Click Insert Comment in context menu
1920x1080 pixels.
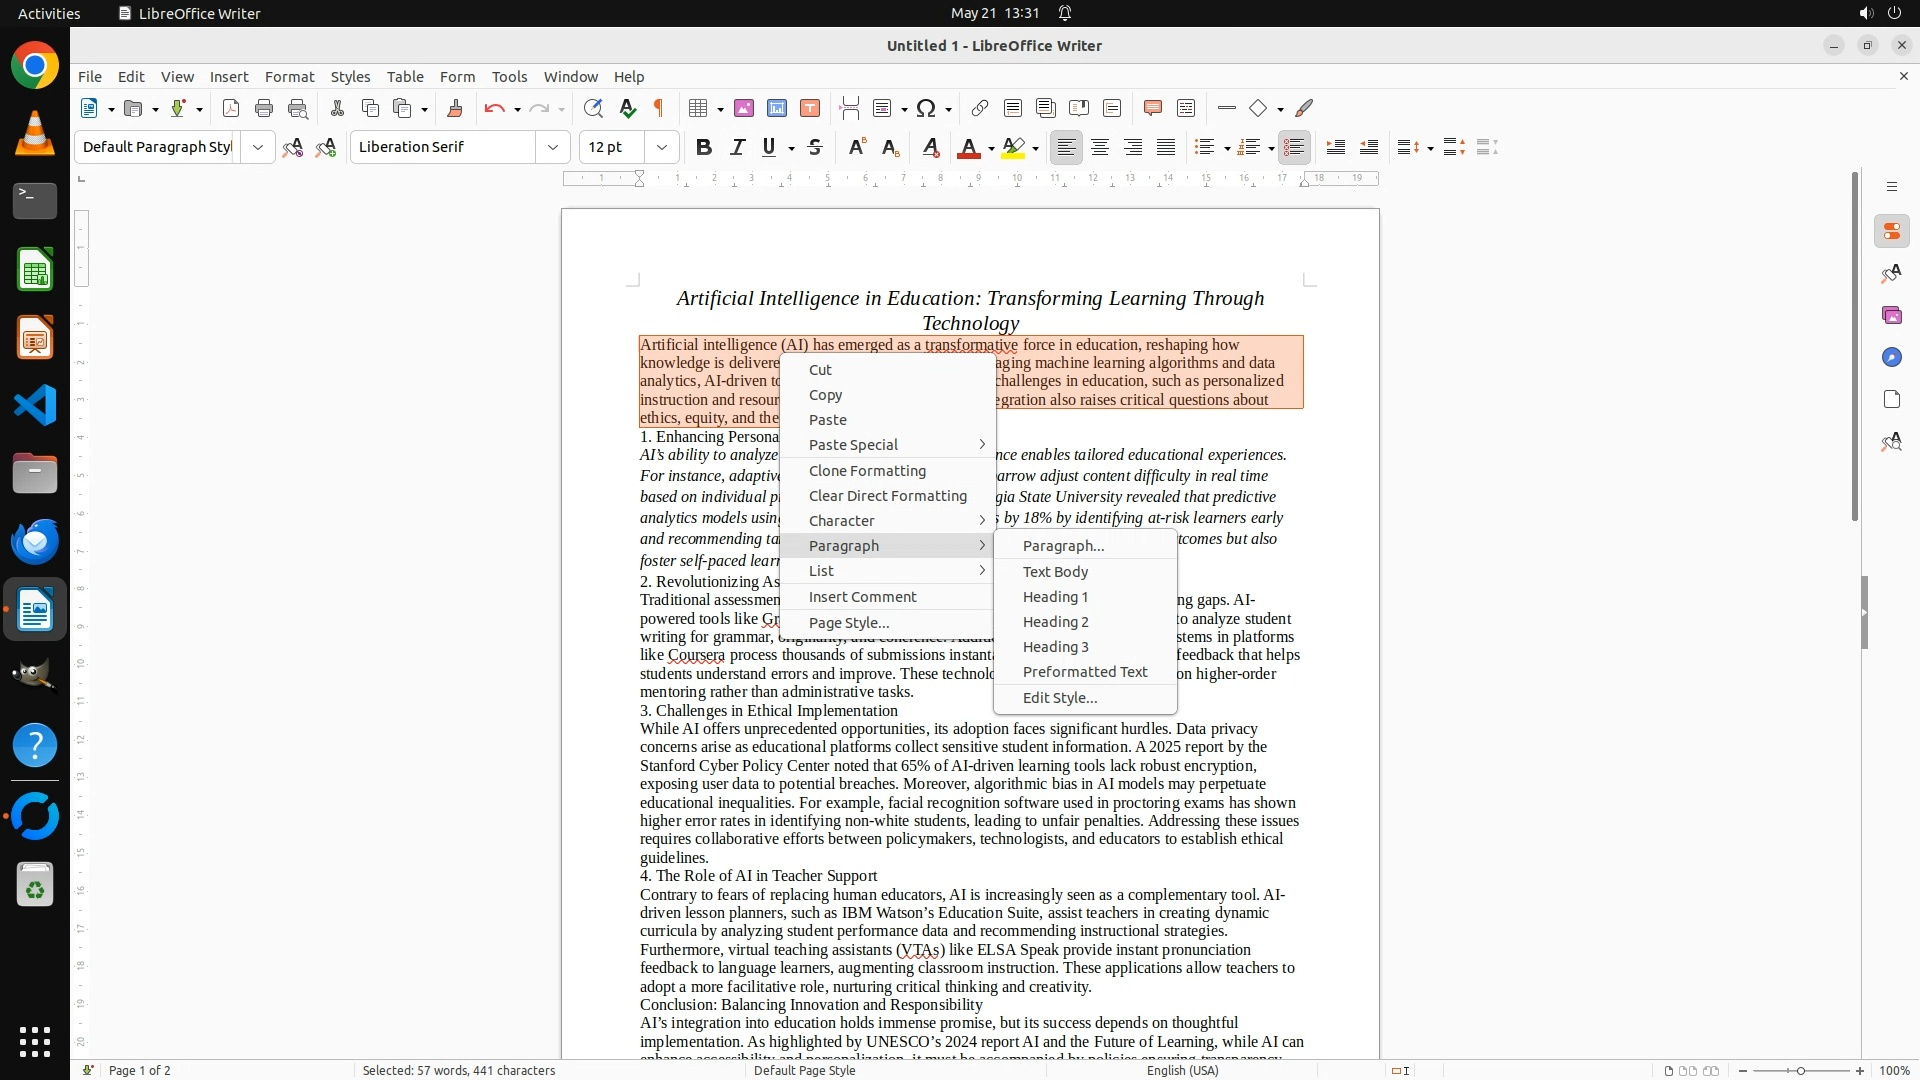pyautogui.click(x=862, y=597)
